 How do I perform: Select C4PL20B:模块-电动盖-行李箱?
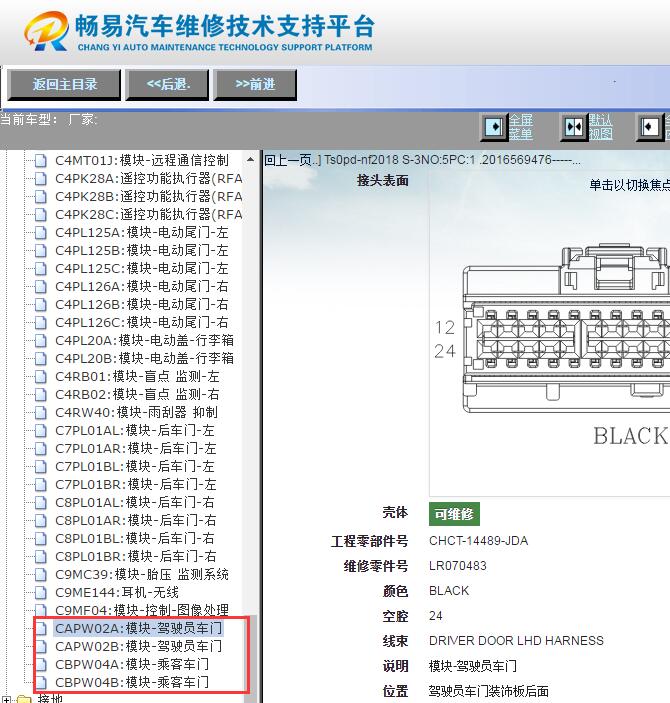coord(144,358)
